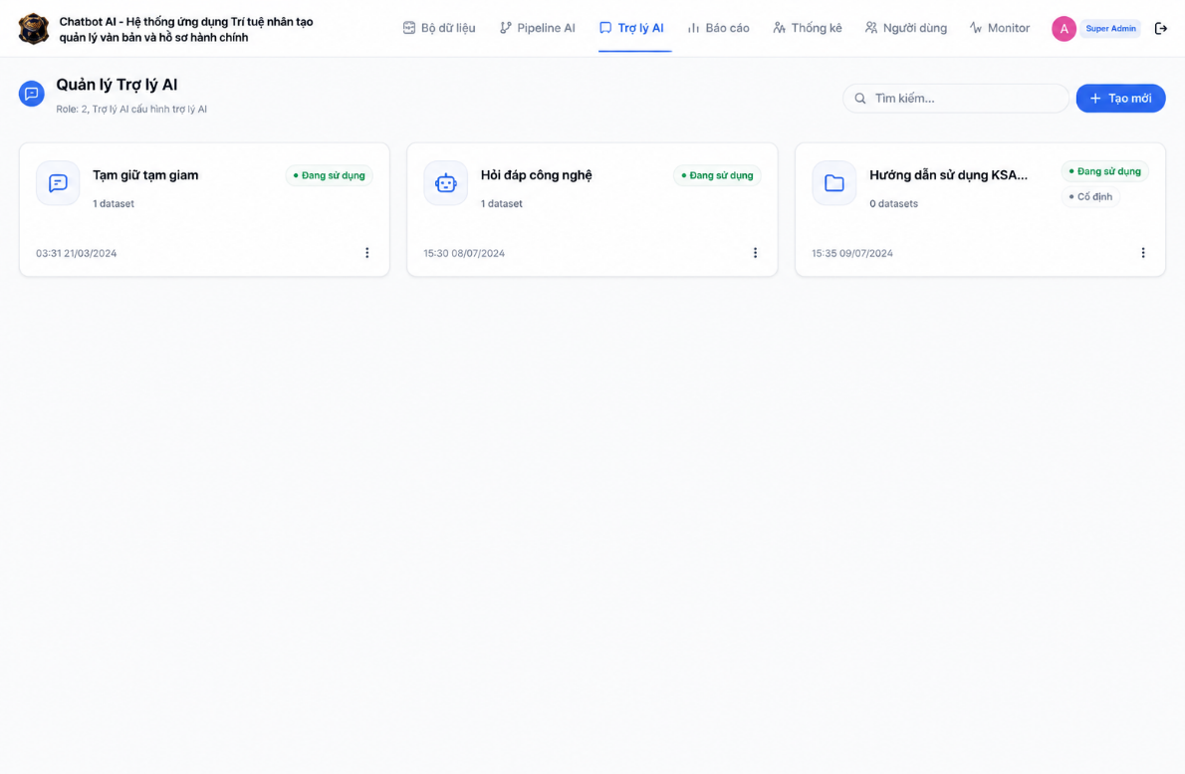Click Đang sử dụng badge on Hướng dẫn sử dụng KSA
The image size is (1185, 774).
pyautogui.click(x=1105, y=172)
